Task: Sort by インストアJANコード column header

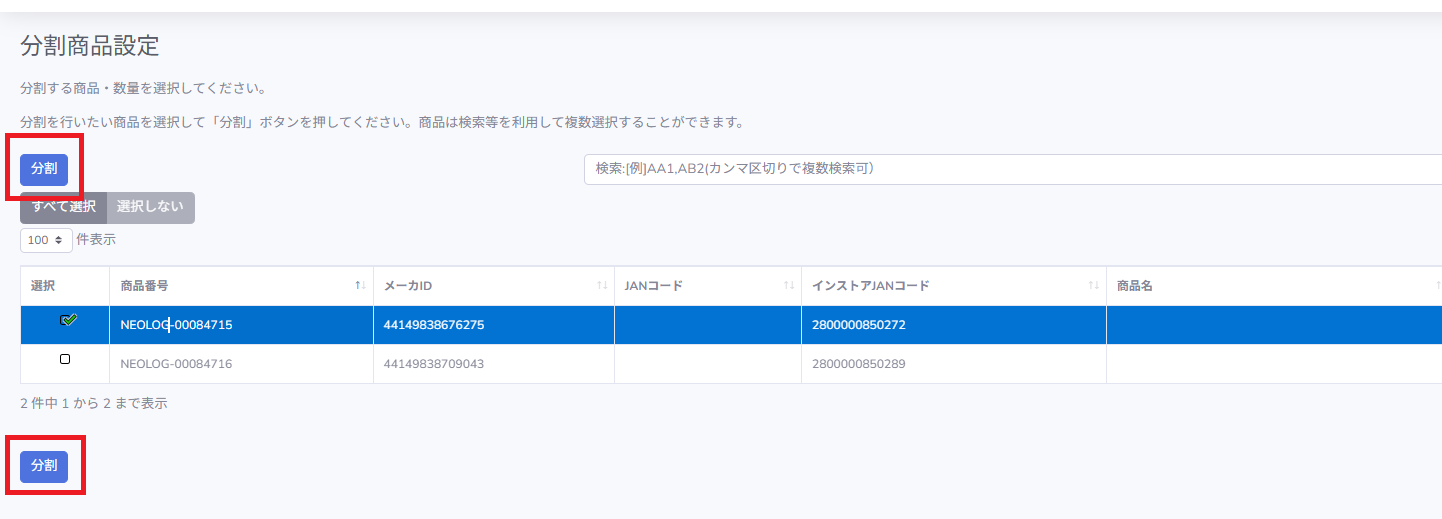Action: pyautogui.click(x=954, y=286)
